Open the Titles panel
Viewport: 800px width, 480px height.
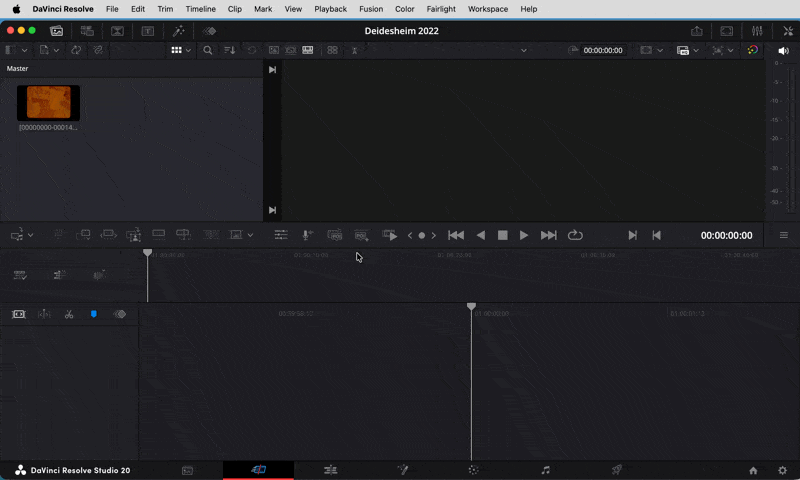(x=147, y=31)
